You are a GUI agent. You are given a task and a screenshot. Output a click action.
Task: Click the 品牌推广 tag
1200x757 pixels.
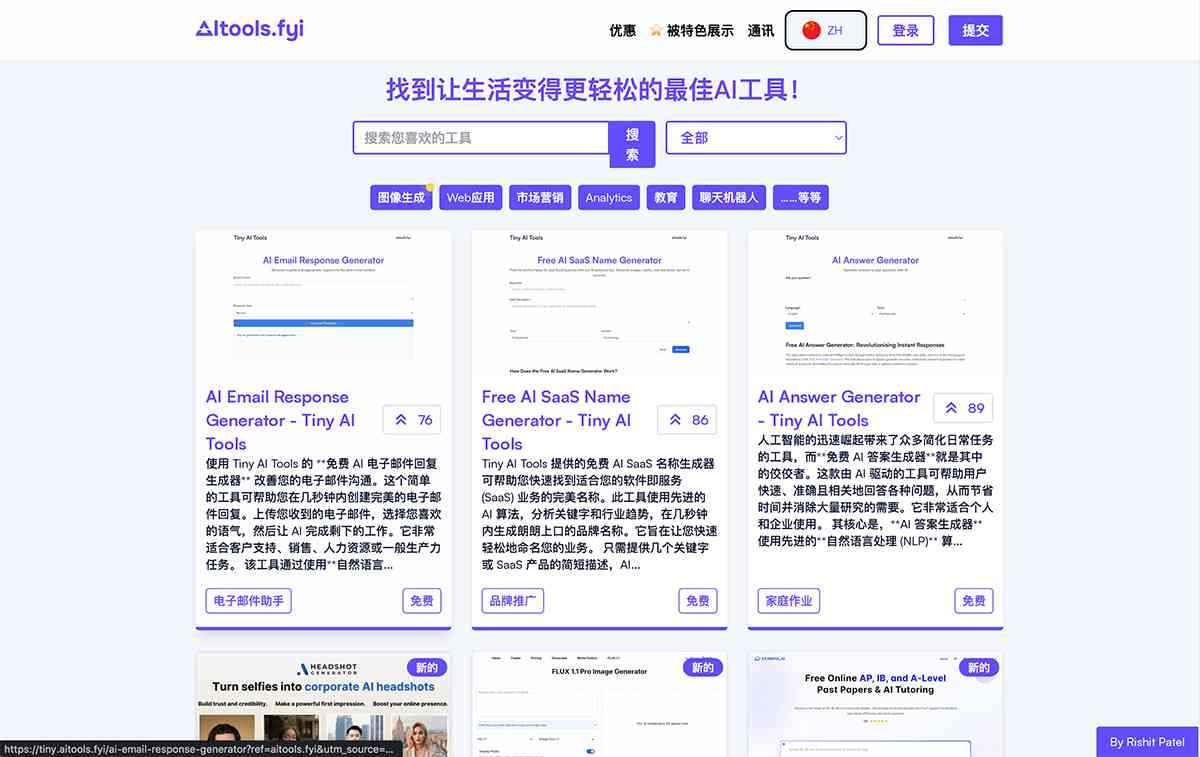click(513, 601)
